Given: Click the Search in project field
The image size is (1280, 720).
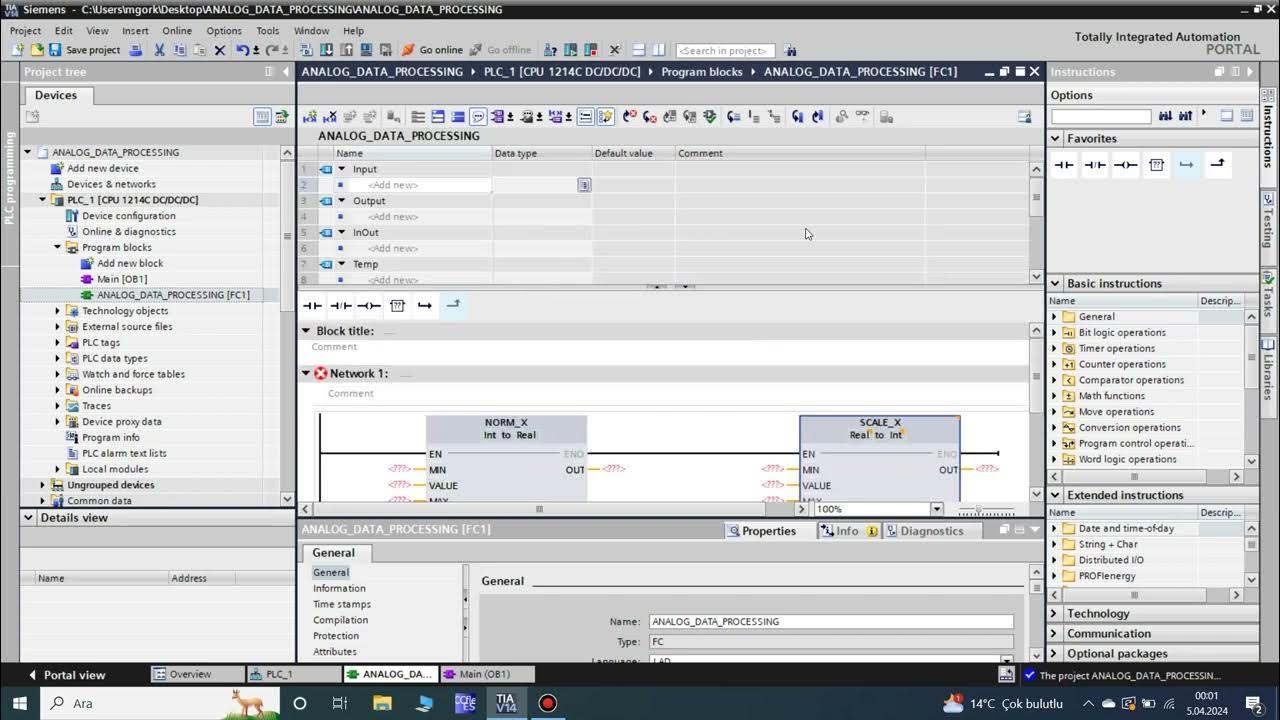Looking at the screenshot, I should 724,50.
